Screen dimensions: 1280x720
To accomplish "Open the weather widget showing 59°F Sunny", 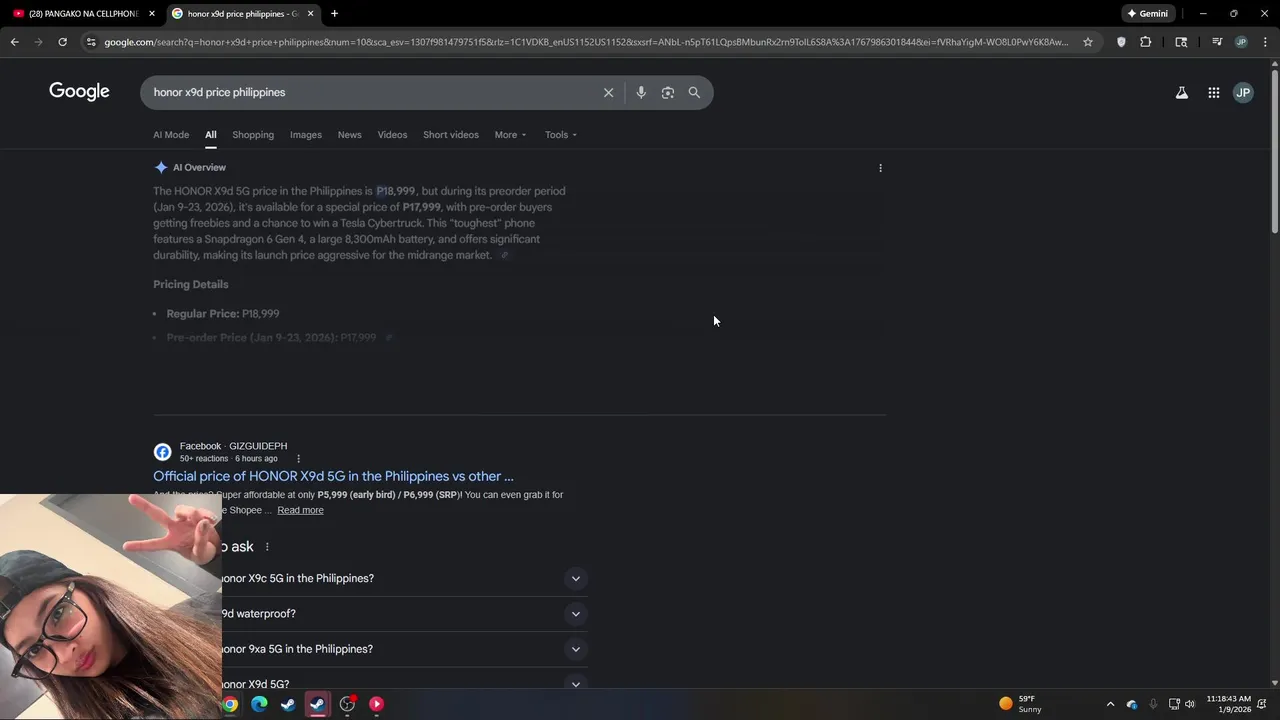I will point(1020,704).
